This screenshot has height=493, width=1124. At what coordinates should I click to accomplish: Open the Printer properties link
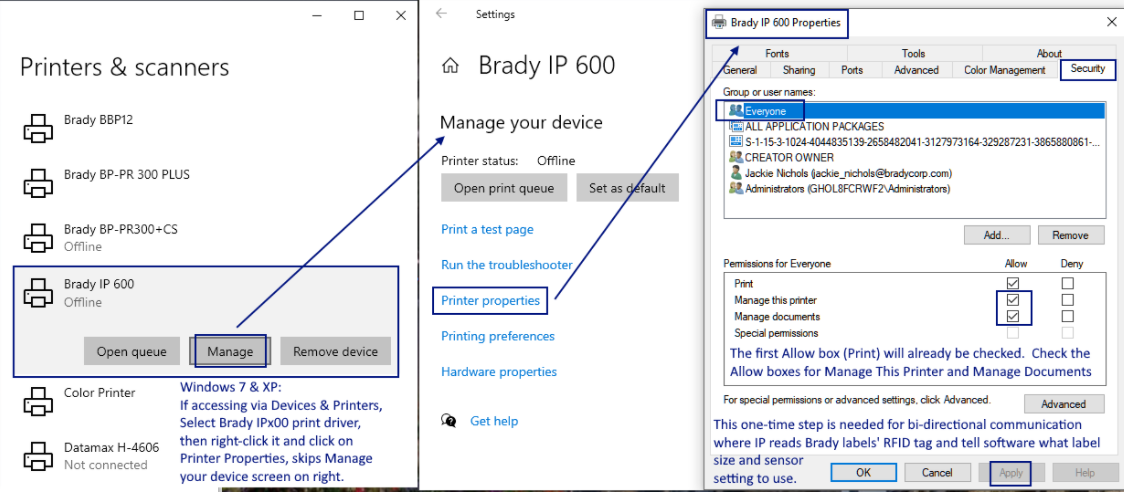pyautogui.click(x=490, y=300)
